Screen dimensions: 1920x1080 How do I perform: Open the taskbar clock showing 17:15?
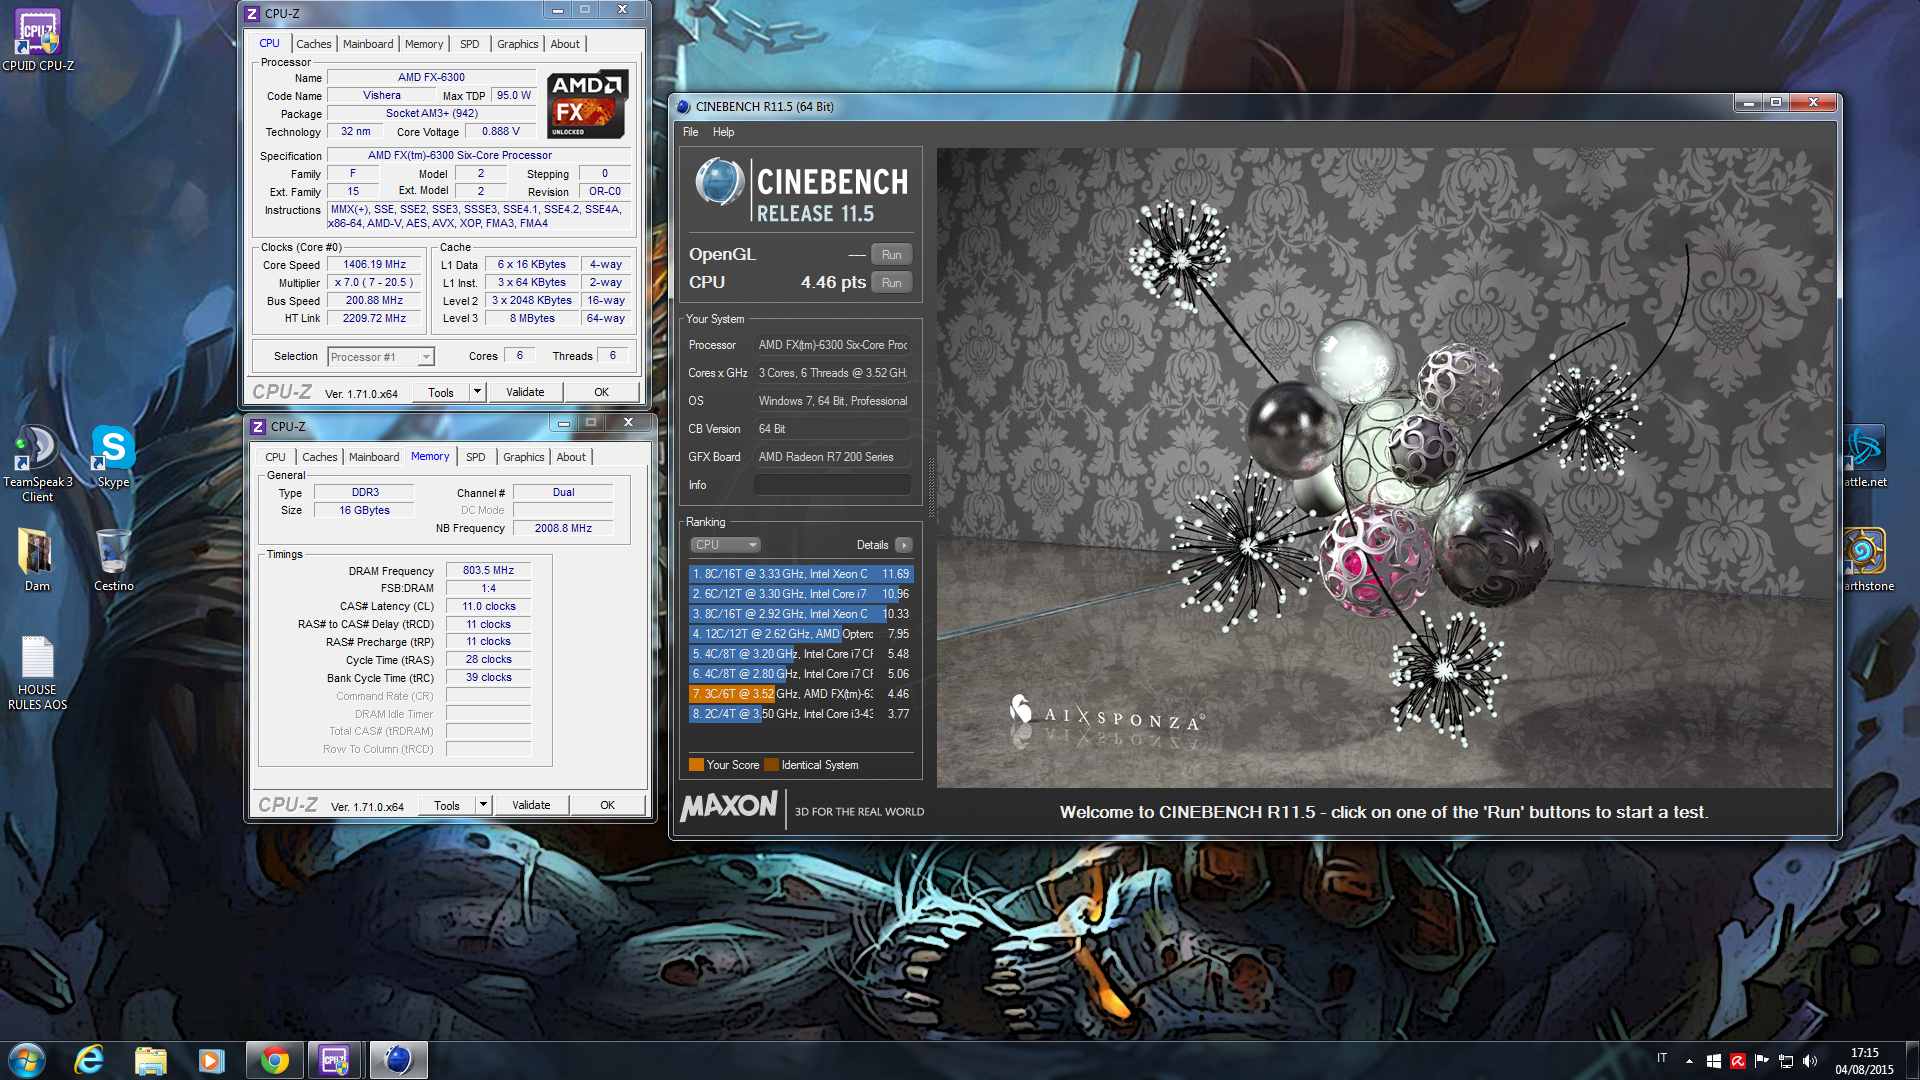(1864, 1061)
